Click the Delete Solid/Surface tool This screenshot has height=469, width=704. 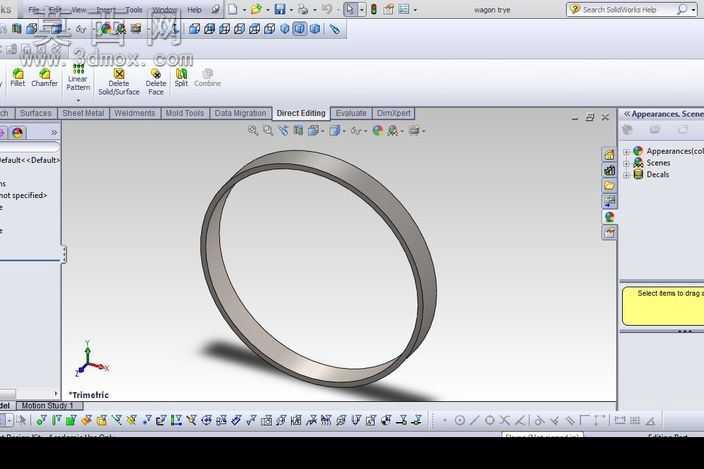coord(119,81)
